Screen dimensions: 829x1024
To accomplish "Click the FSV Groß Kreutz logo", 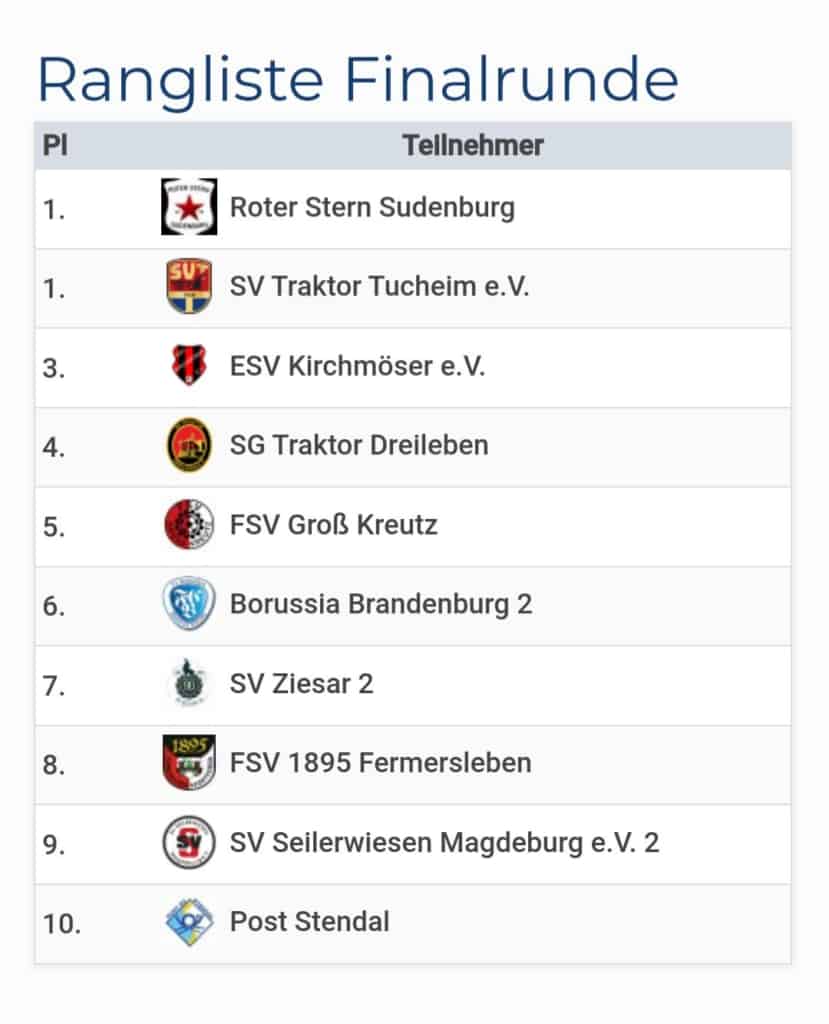I will [x=189, y=524].
